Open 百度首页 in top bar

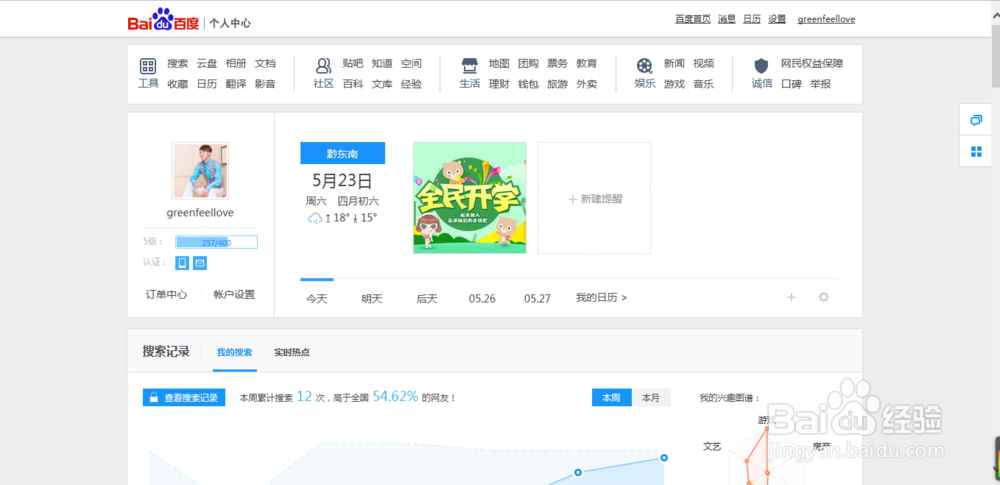[x=693, y=19]
